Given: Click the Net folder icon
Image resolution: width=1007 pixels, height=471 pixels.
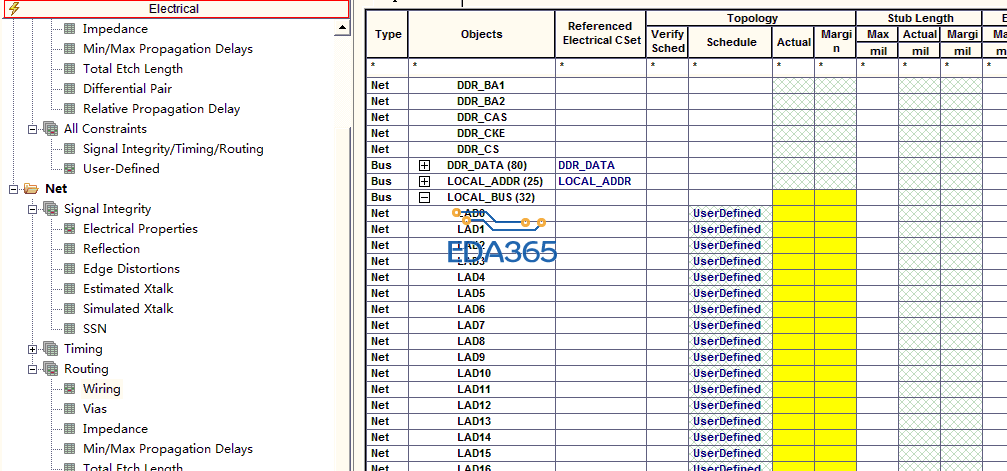Looking at the screenshot, I should (x=31, y=189).
